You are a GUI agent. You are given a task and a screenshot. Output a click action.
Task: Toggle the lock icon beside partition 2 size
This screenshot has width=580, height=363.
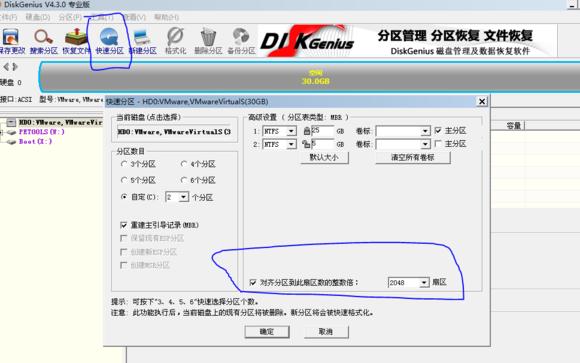[306, 144]
